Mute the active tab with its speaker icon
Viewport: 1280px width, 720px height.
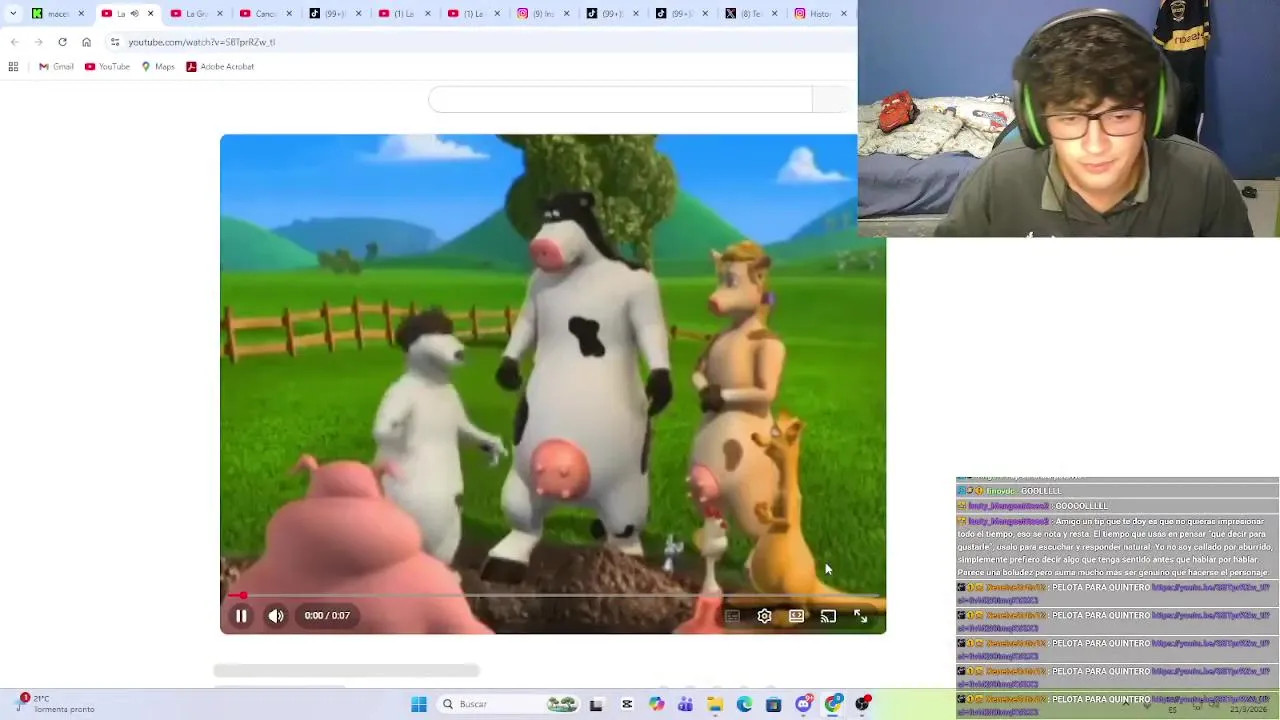point(134,13)
